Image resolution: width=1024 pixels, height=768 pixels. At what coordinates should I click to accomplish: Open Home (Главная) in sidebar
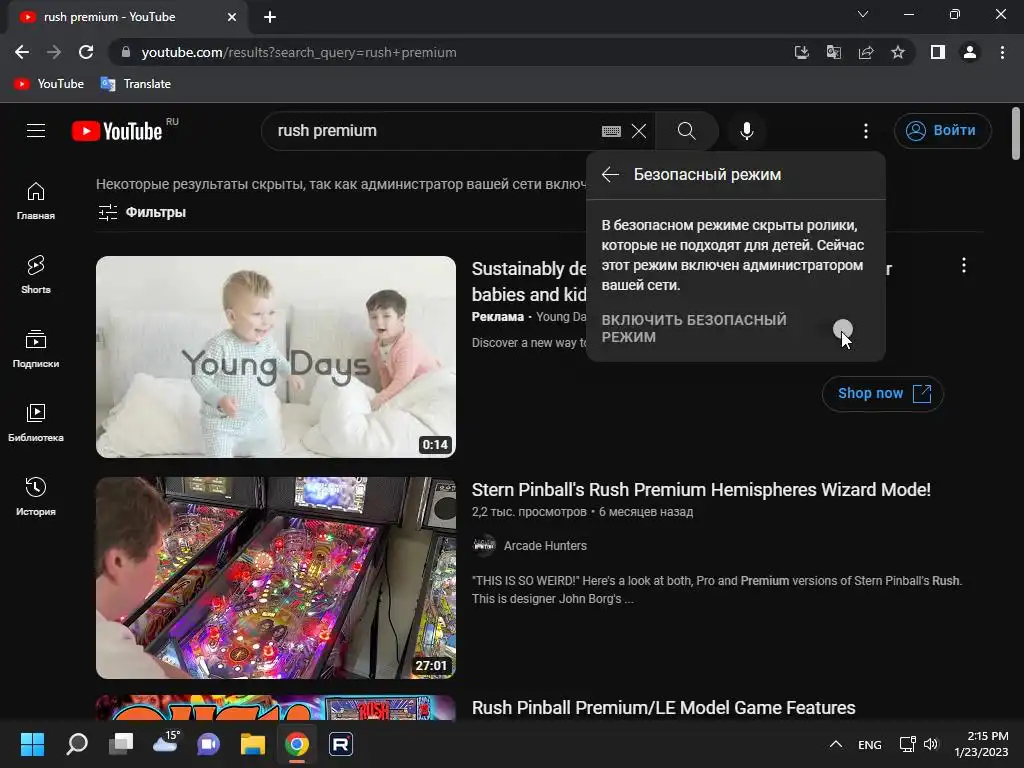(36, 200)
